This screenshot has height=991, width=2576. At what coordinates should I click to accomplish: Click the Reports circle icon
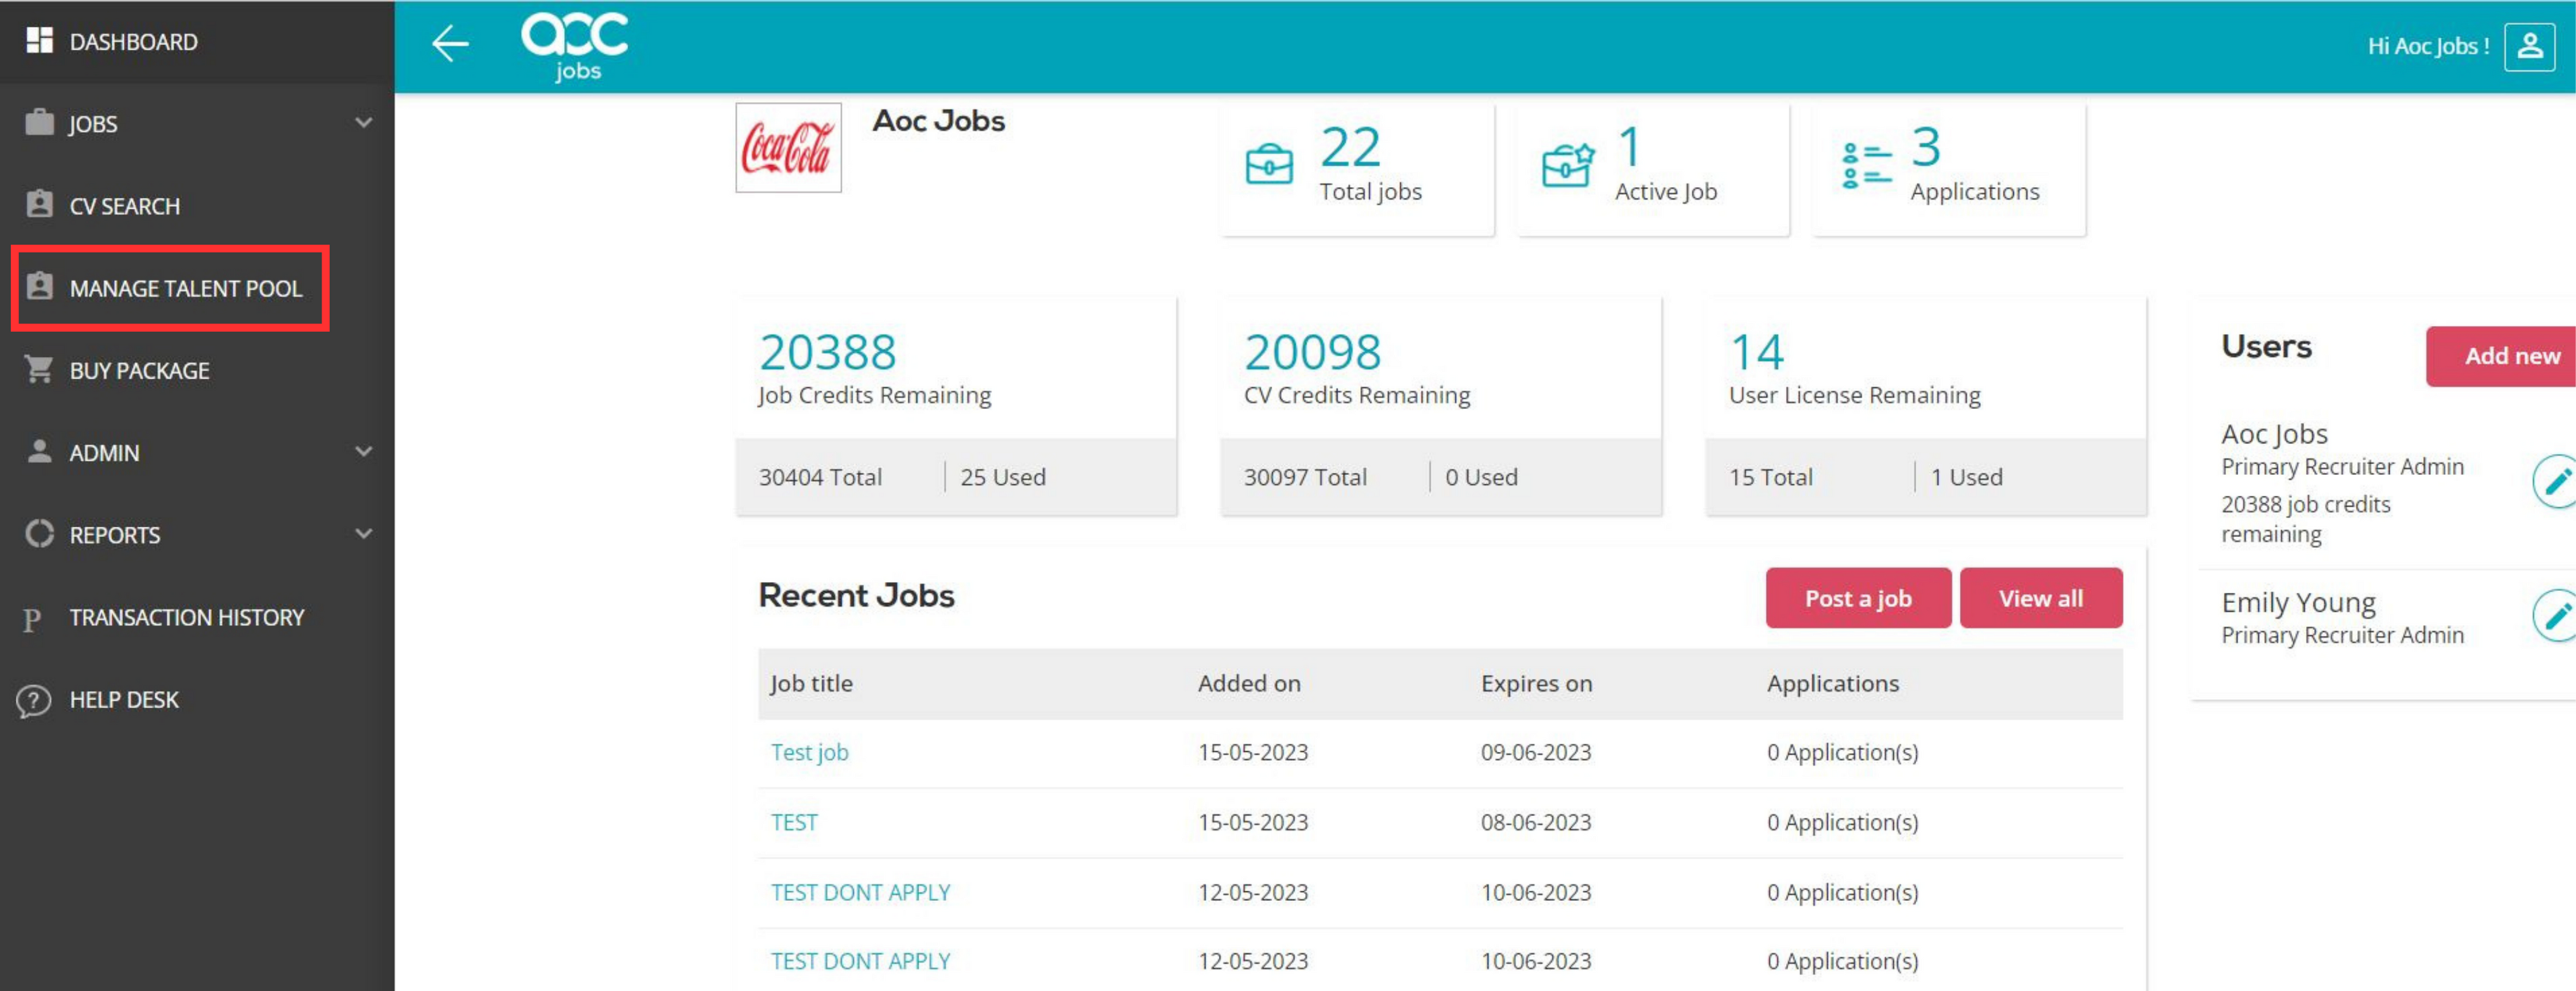[x=39, y=533]
